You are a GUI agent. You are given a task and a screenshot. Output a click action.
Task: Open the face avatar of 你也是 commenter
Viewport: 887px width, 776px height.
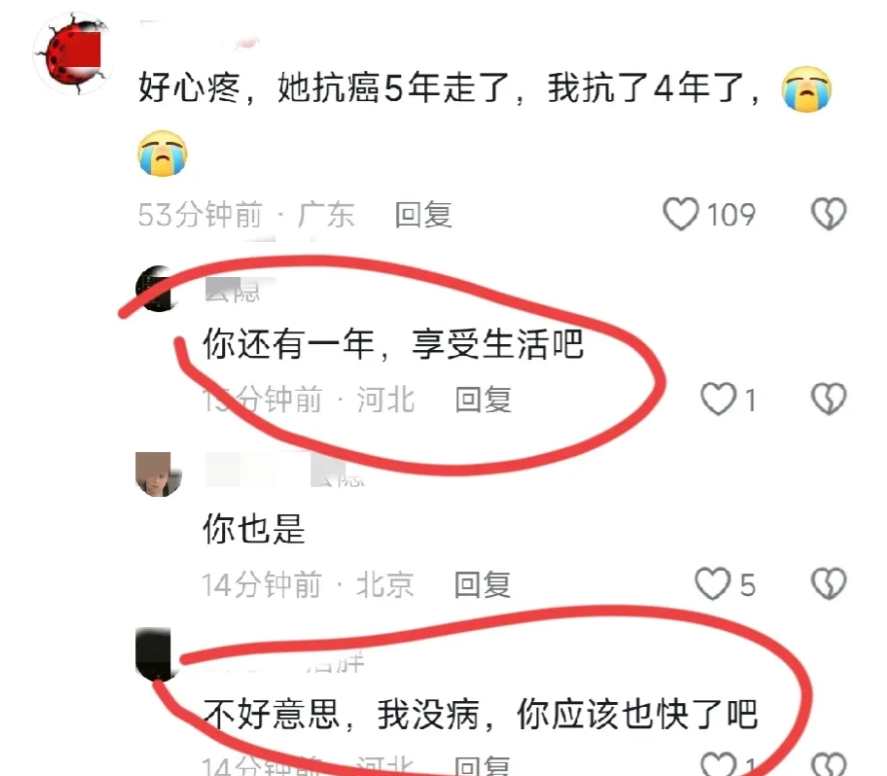click(158, 475)
